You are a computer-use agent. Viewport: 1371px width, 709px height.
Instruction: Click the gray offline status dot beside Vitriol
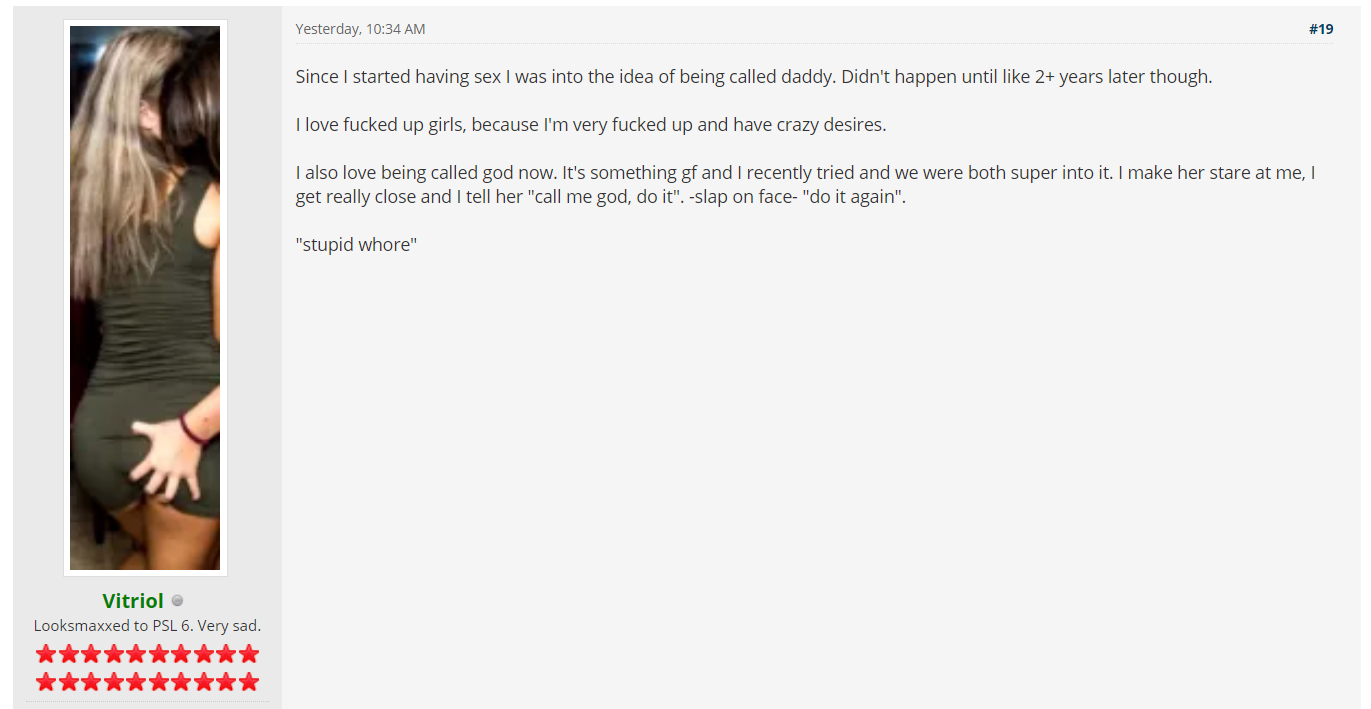pos(177,601)
